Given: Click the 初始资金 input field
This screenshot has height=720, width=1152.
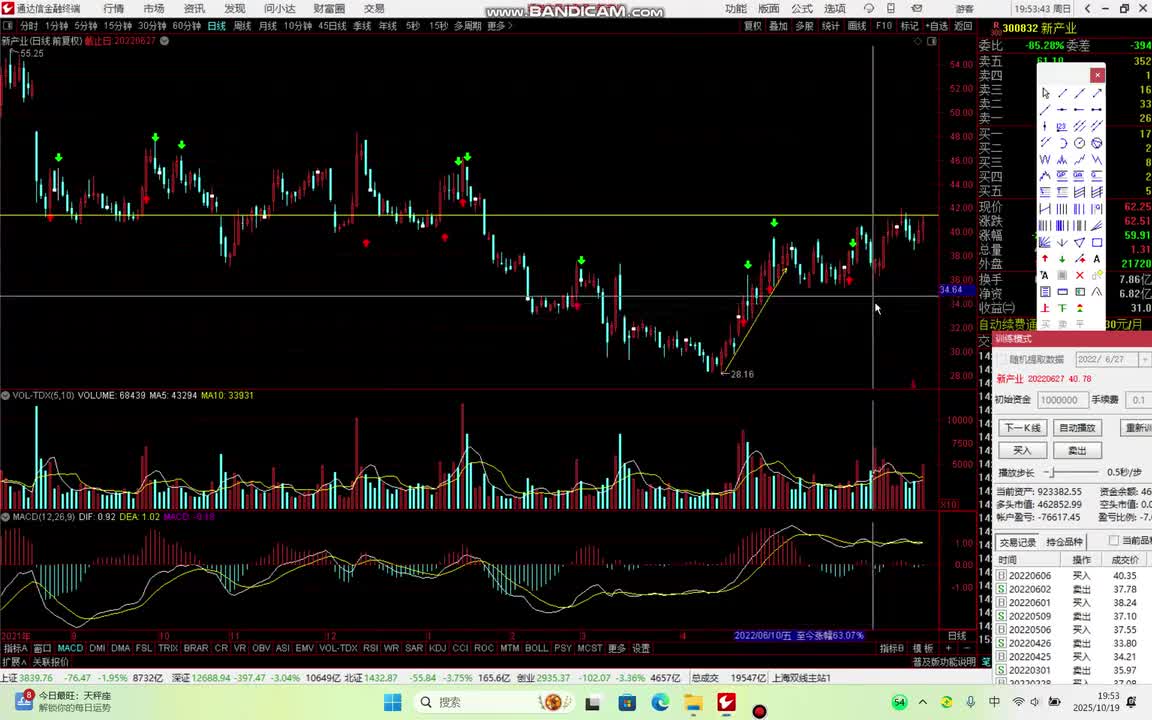Looking at the screenshot, I should (x=1062, y=400).
